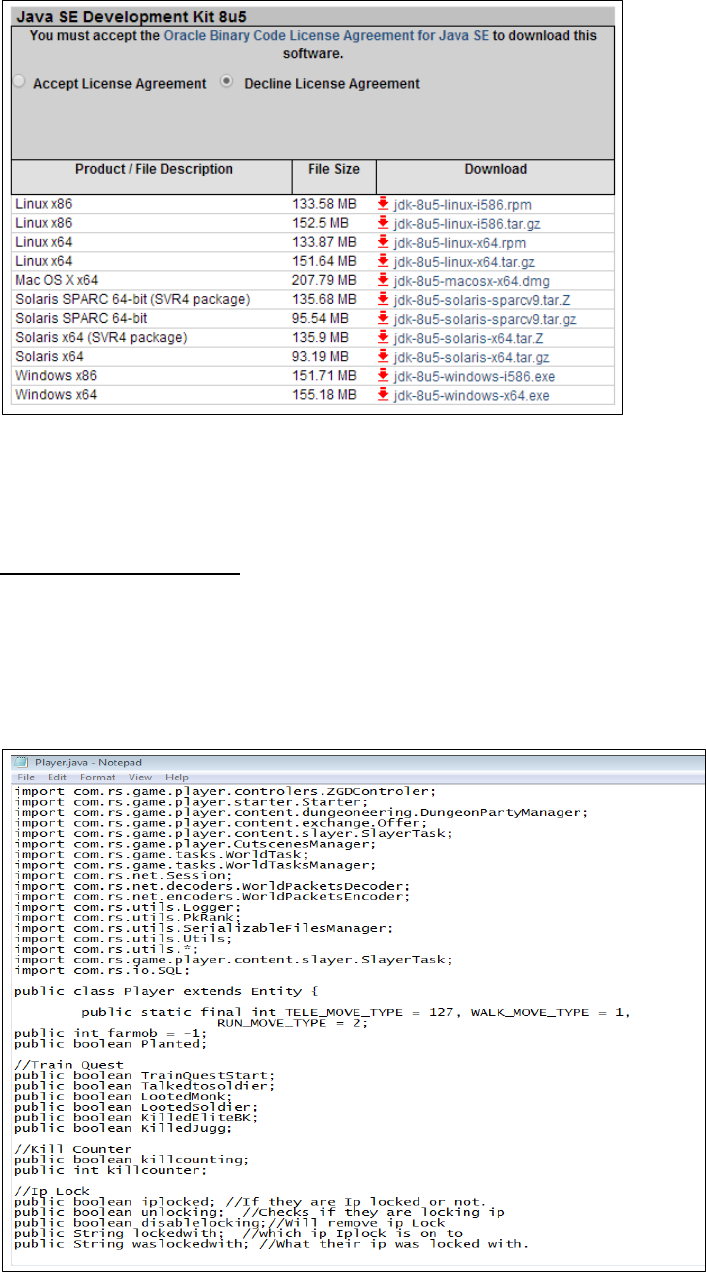Click download arrow icon for macosx-x64.dmg
Viewport: 706px width, 1272px height.
coord(383,280)
